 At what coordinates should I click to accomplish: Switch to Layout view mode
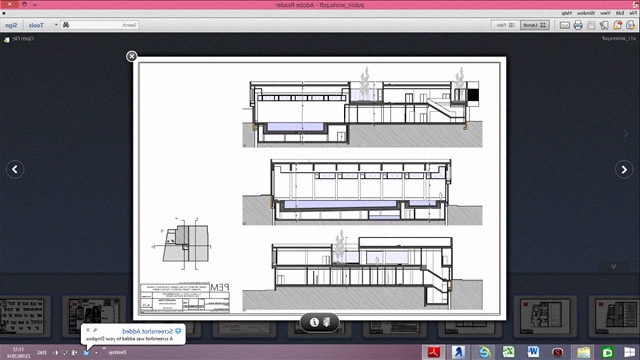[x=534, y=25]
